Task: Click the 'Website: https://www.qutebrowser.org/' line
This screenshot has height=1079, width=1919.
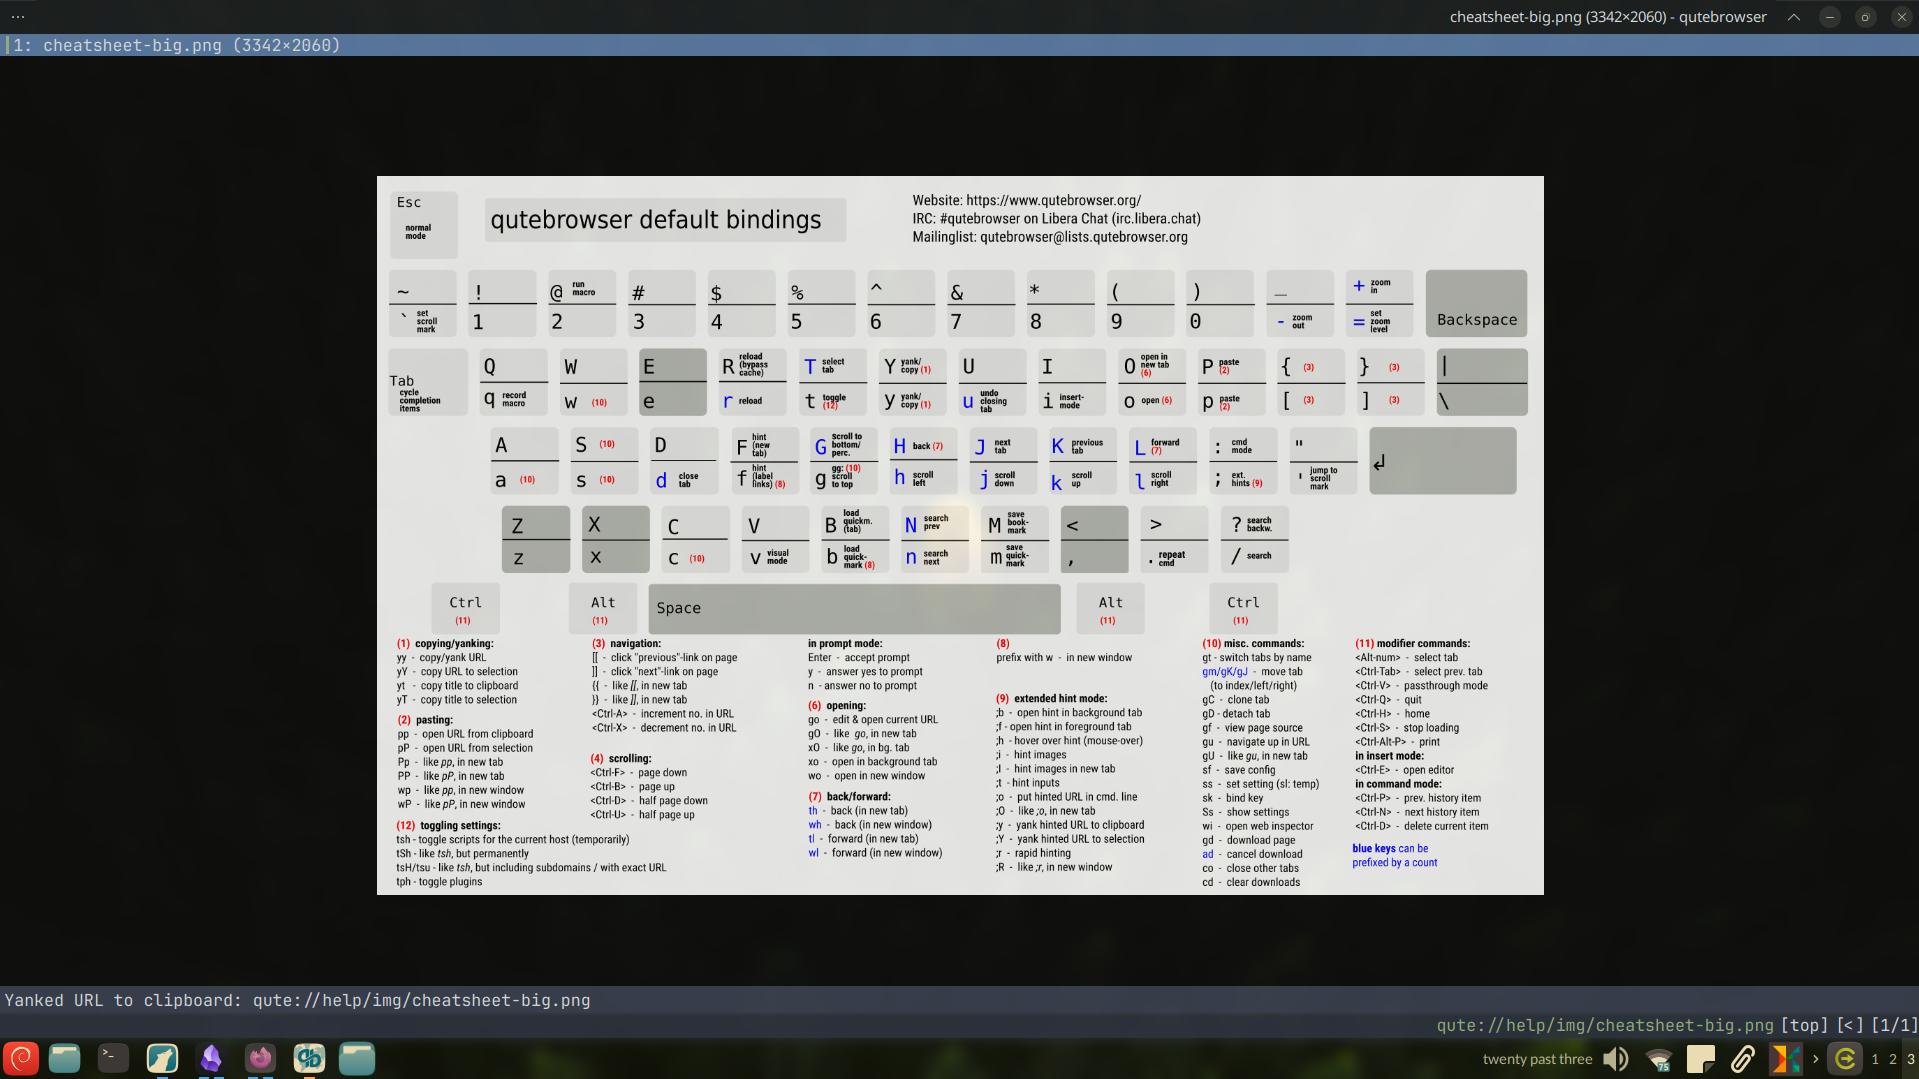Action: (x=1026, y=200)
